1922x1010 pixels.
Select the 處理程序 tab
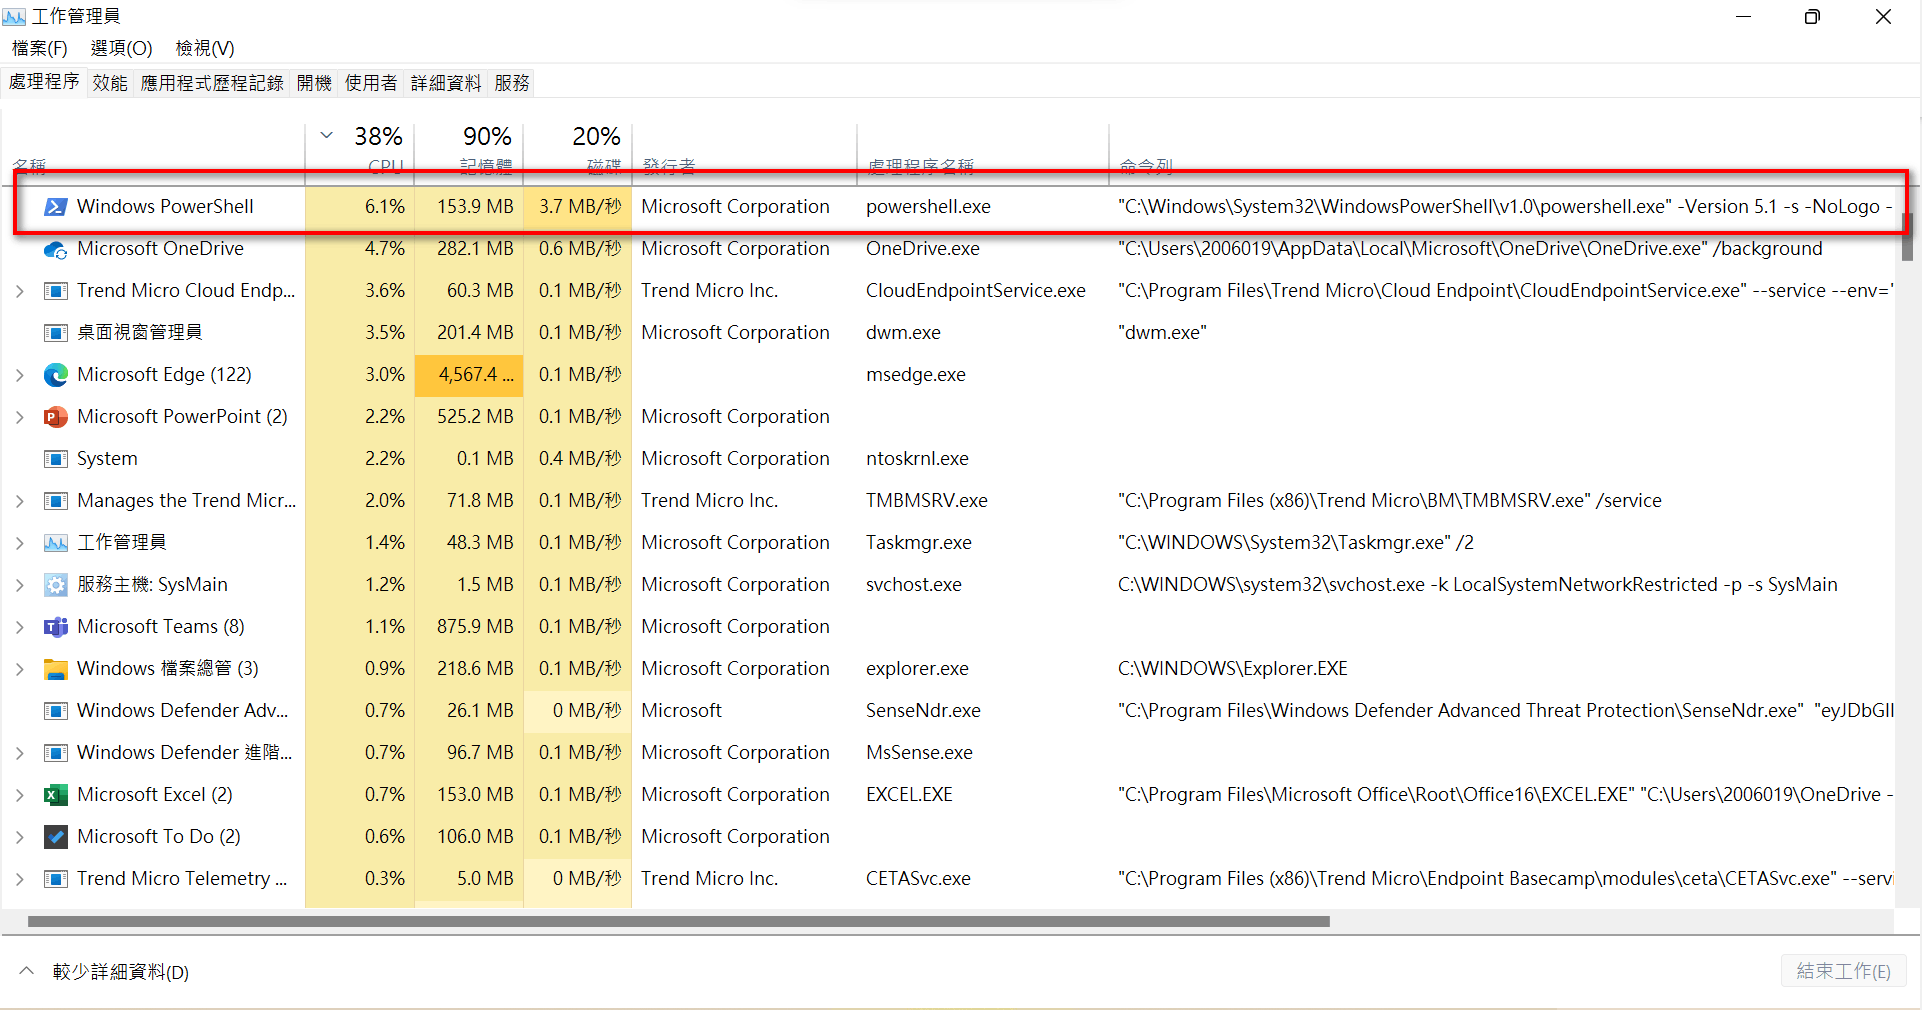tap(44, 82)
